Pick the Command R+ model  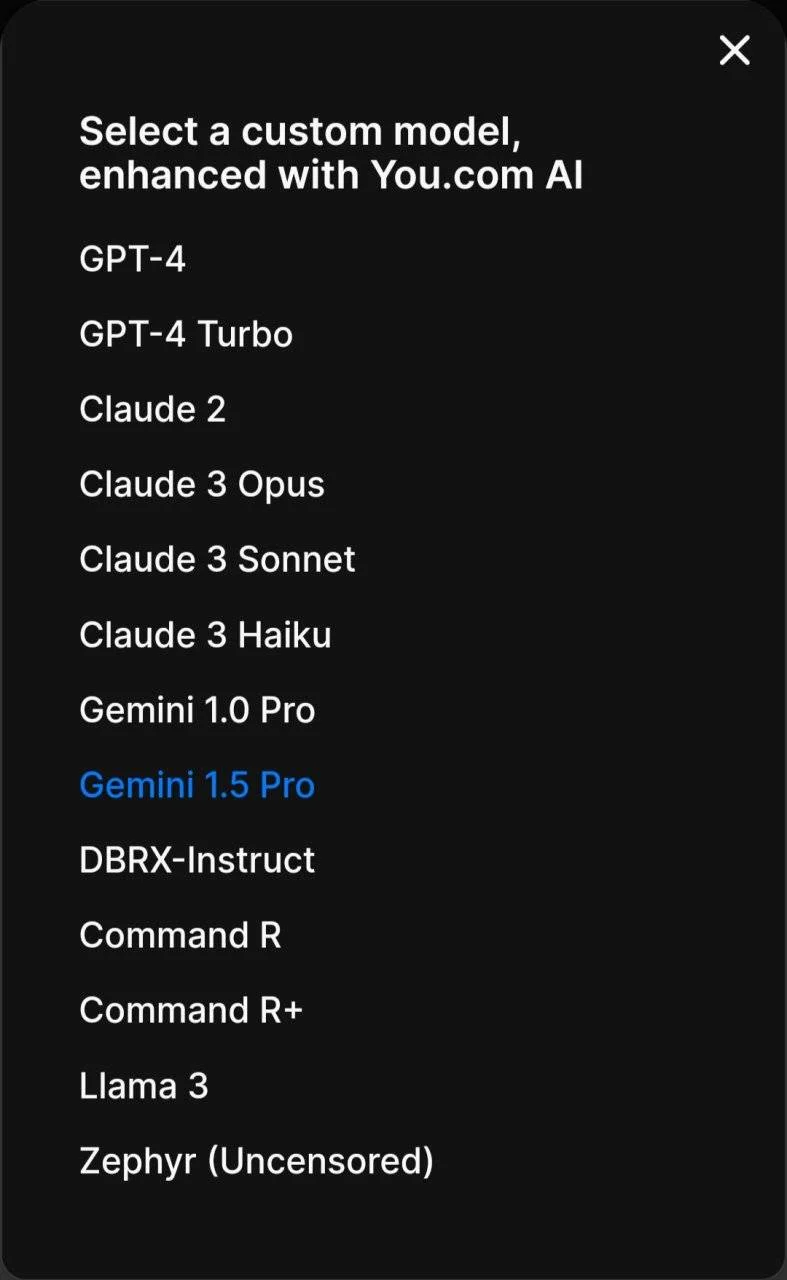point(191,1010)
